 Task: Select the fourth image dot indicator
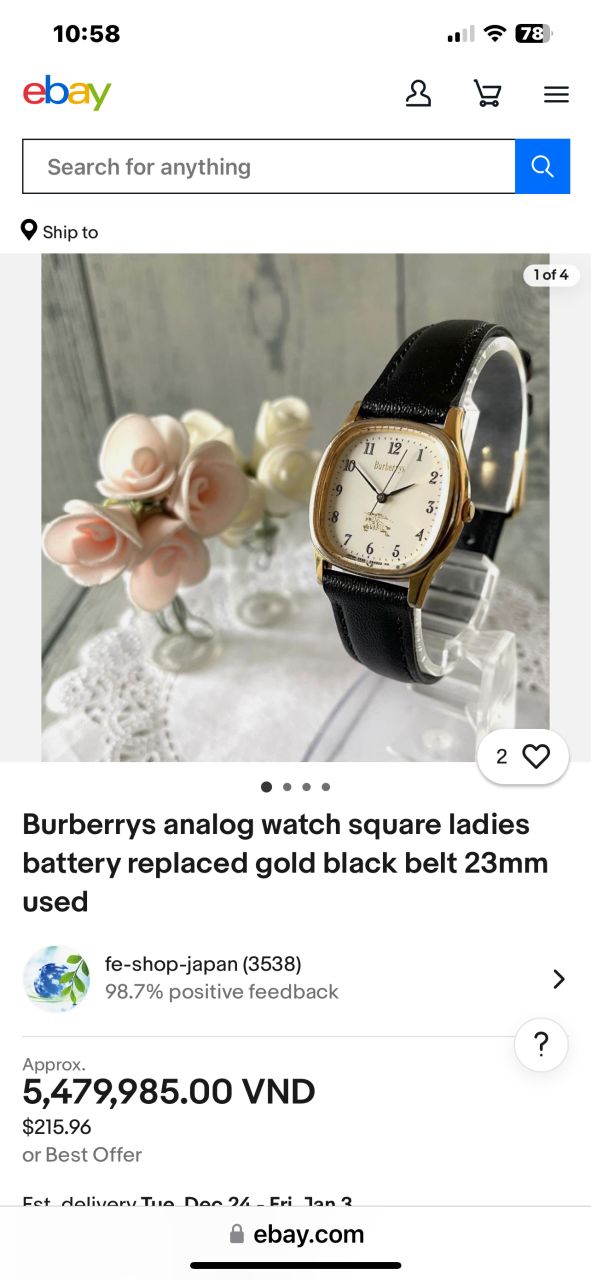[x=325, y=787]
